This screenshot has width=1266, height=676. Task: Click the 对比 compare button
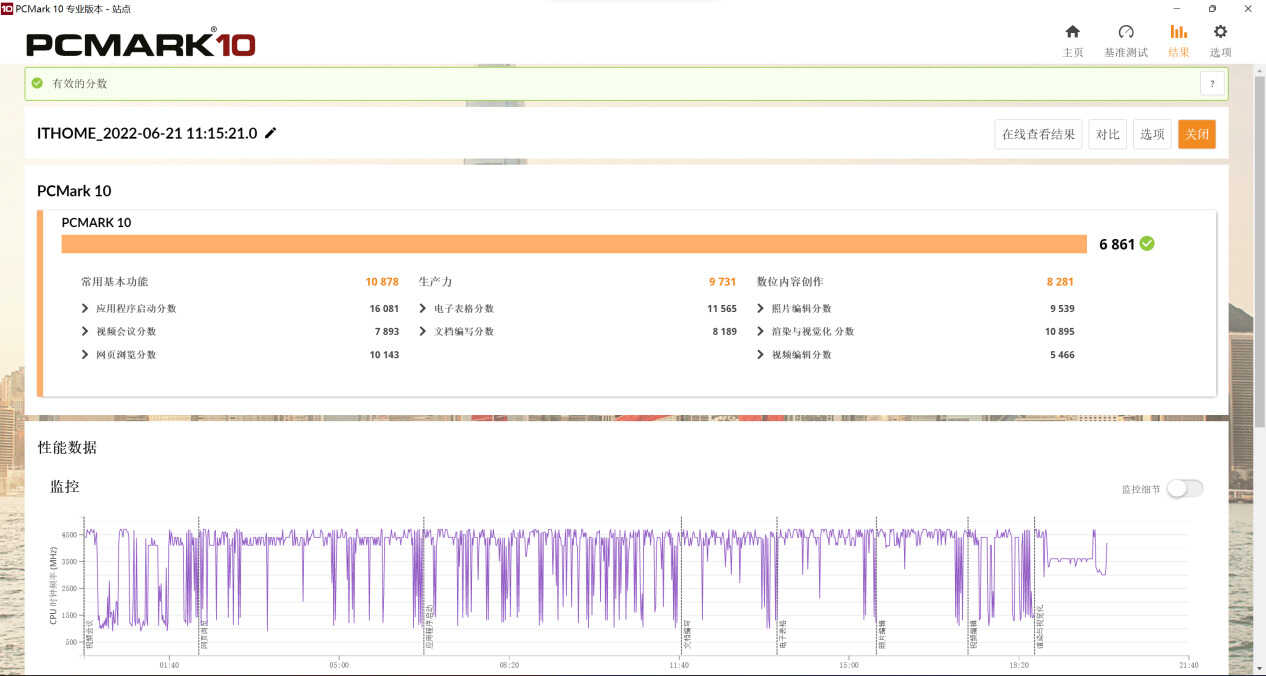tap(1108, 134)
